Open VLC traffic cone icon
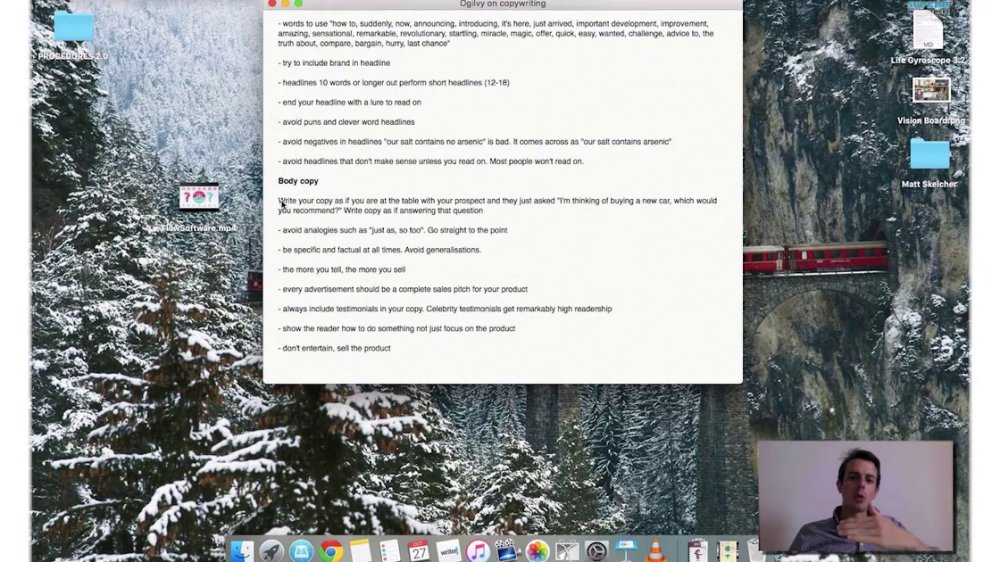The width and height of the screenshot is (1000, 562). click(655, 551)
